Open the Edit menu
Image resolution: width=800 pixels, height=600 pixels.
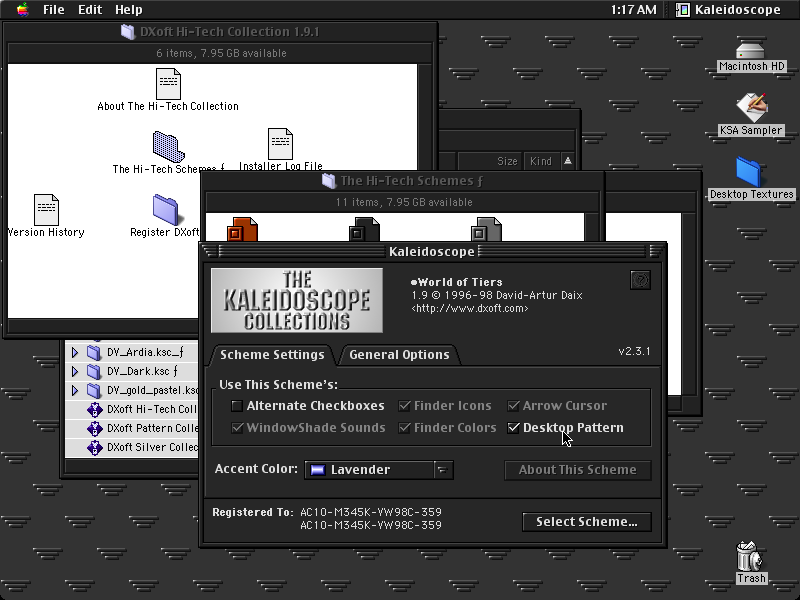coord(90,9)
